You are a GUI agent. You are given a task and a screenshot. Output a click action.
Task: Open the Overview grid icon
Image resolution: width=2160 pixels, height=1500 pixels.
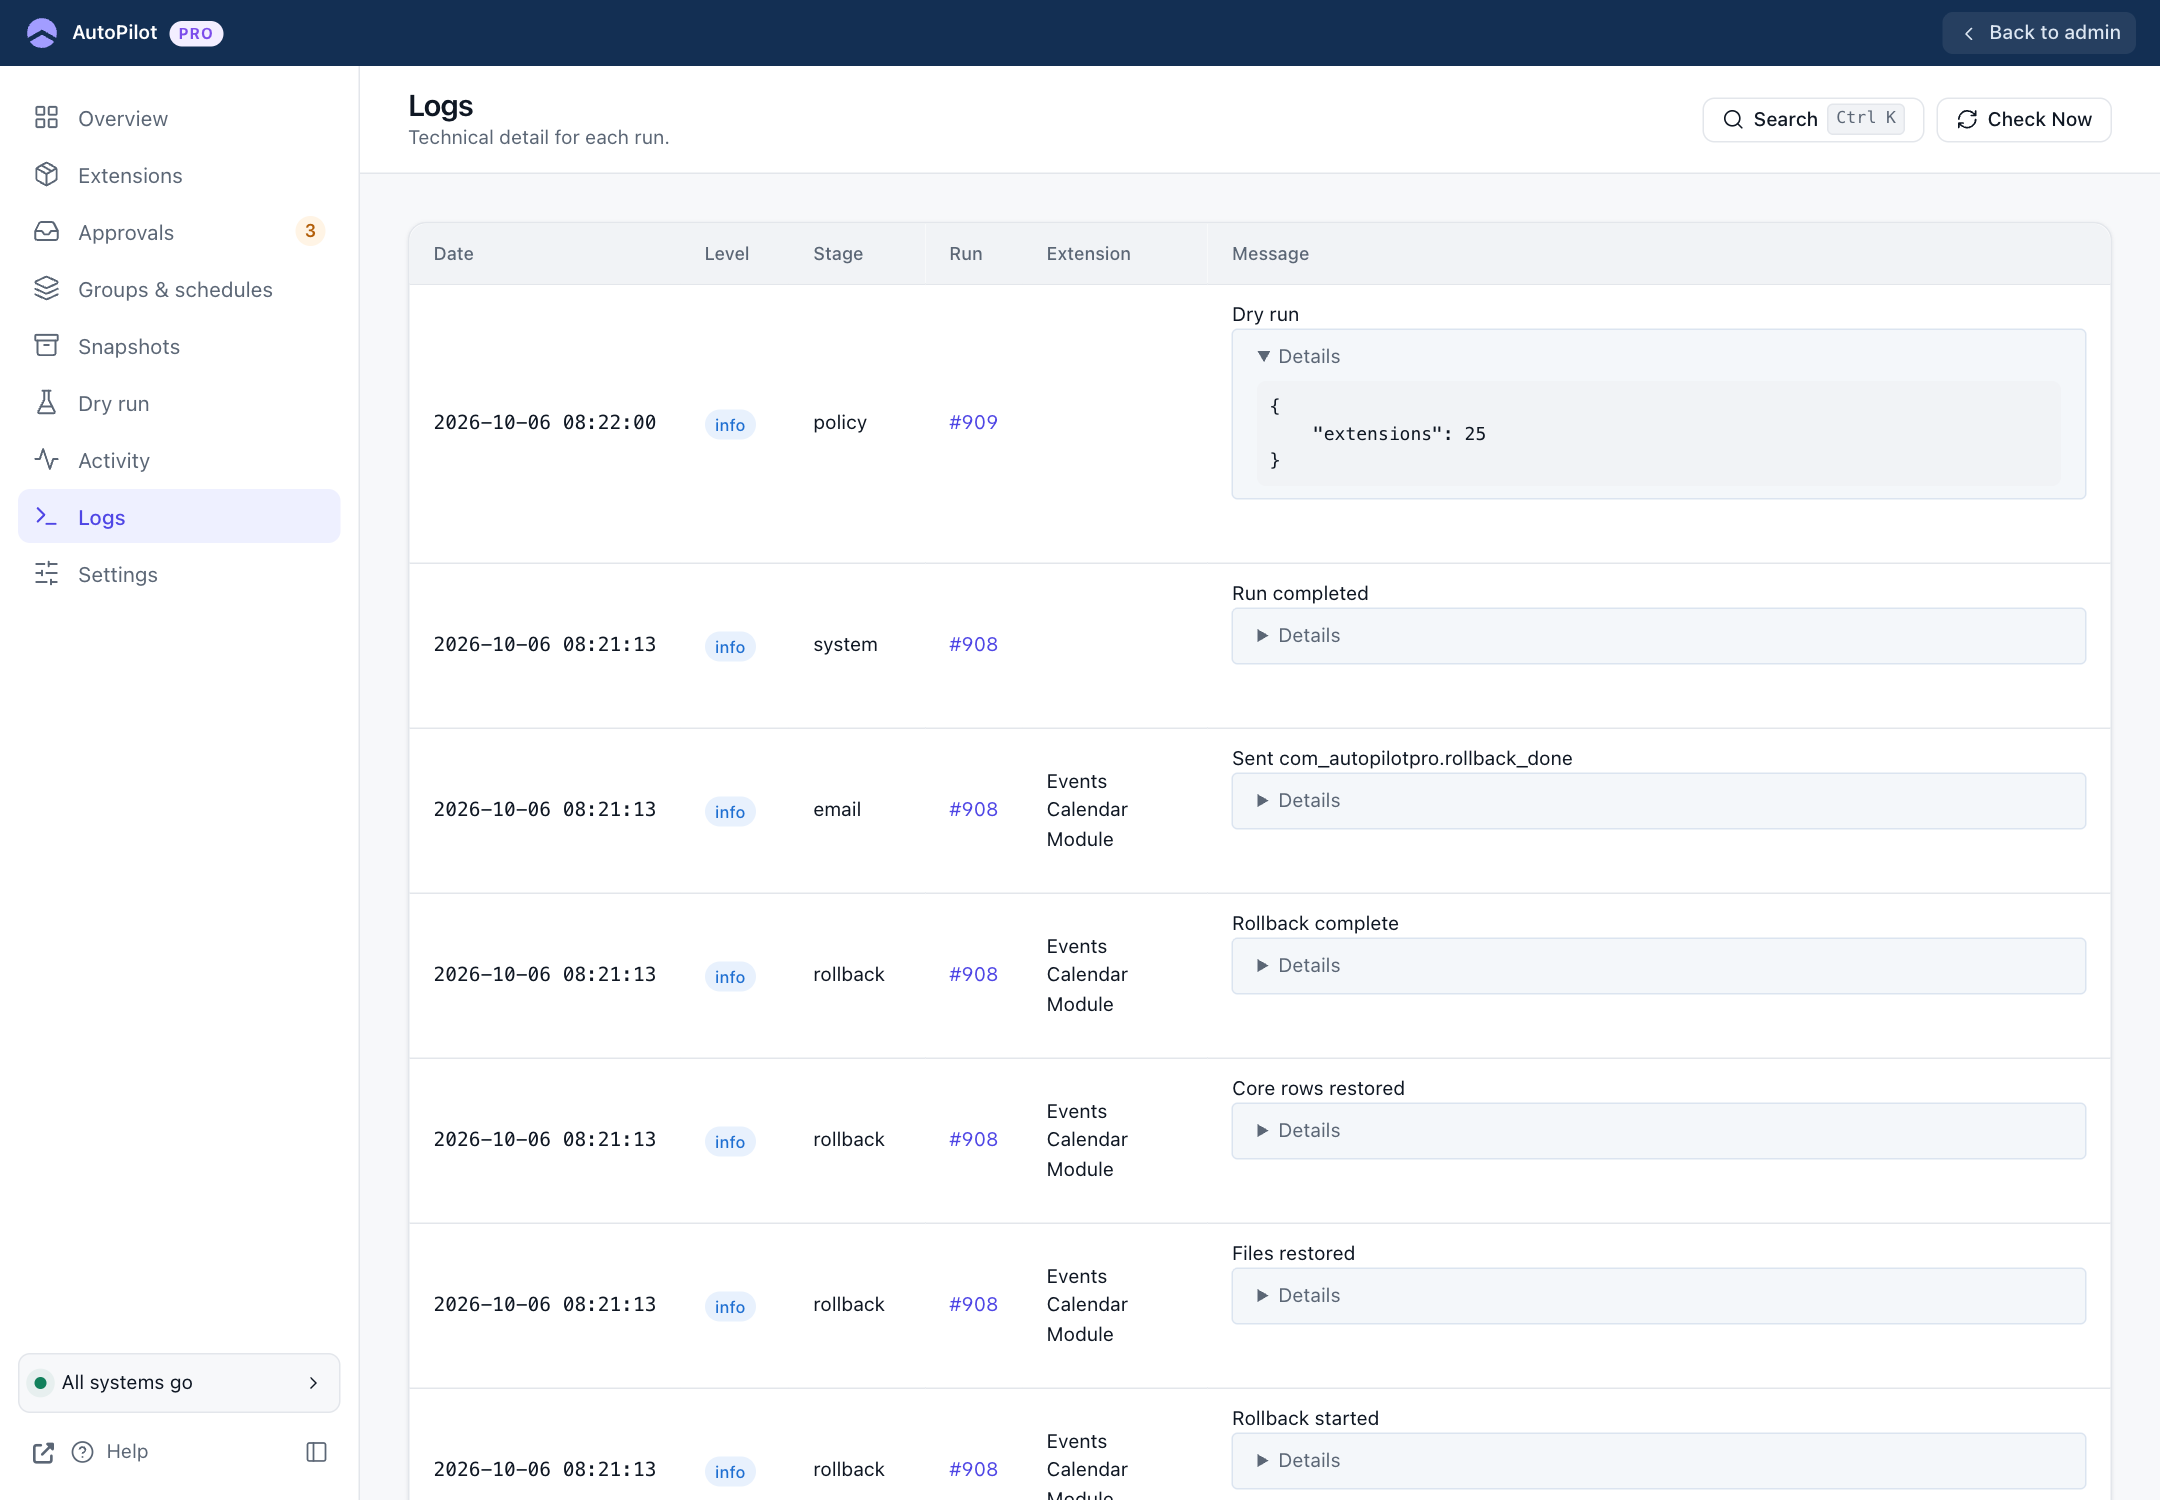click(x=46, y=118)
